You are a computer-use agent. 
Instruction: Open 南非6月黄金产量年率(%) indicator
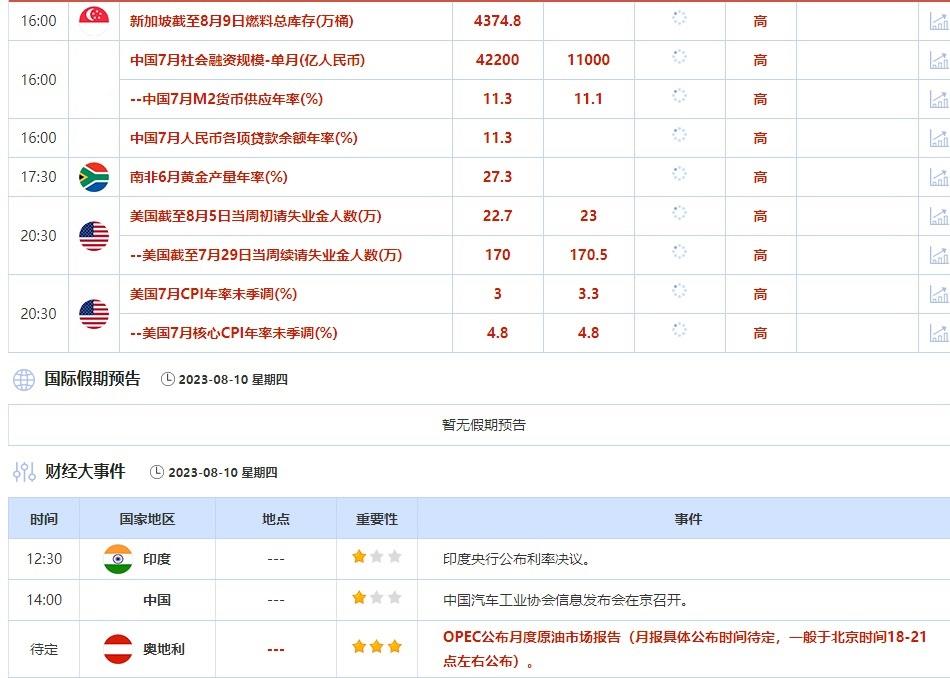208,177
